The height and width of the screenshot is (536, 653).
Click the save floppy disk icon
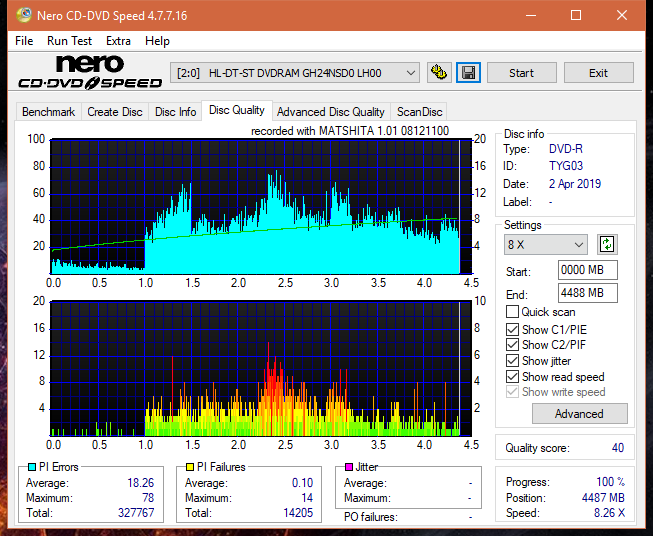point(468,73)
